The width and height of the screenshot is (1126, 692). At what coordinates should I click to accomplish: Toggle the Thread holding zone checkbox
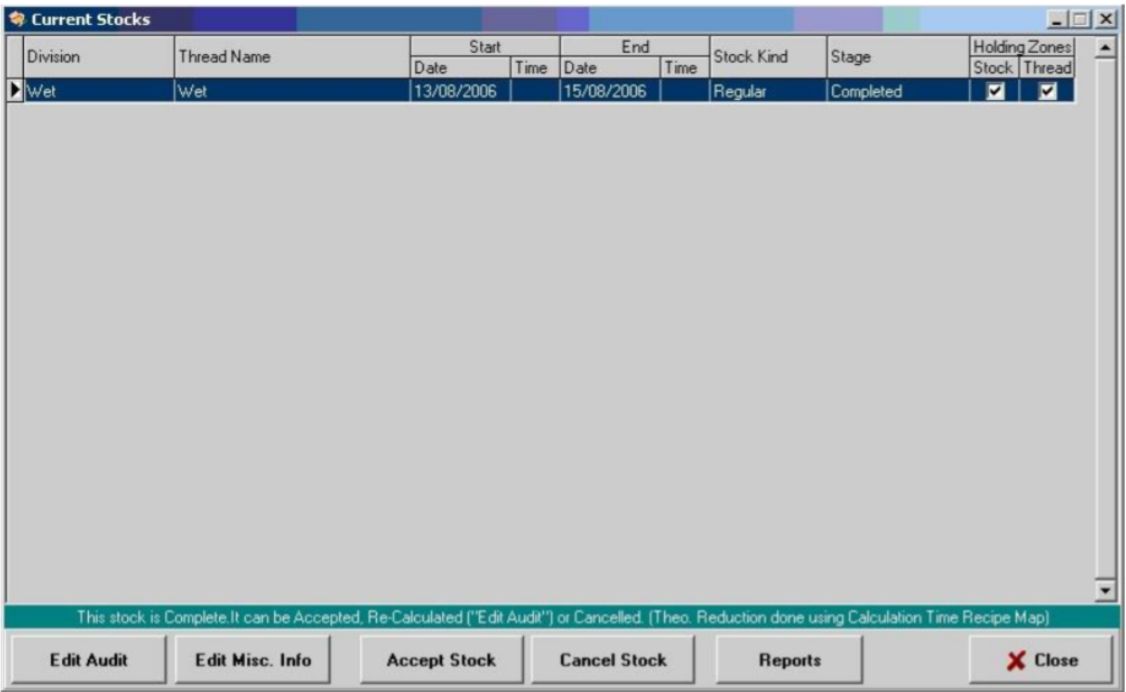(1047, 92)
